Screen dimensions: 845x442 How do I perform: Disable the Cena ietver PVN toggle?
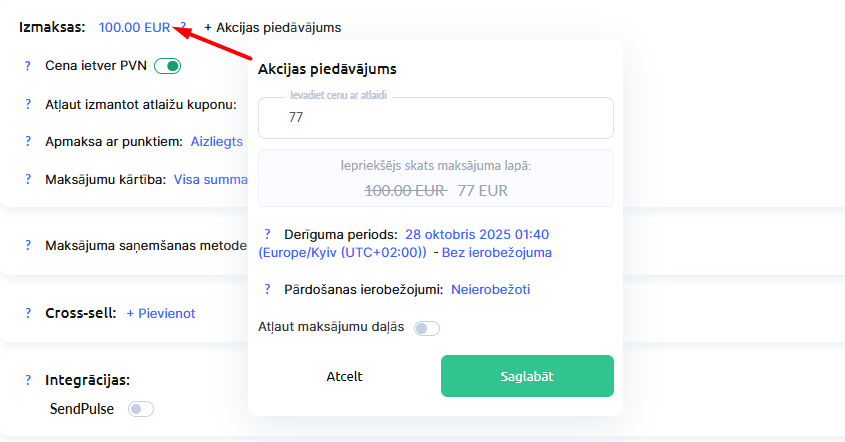[x=168, y=67]
